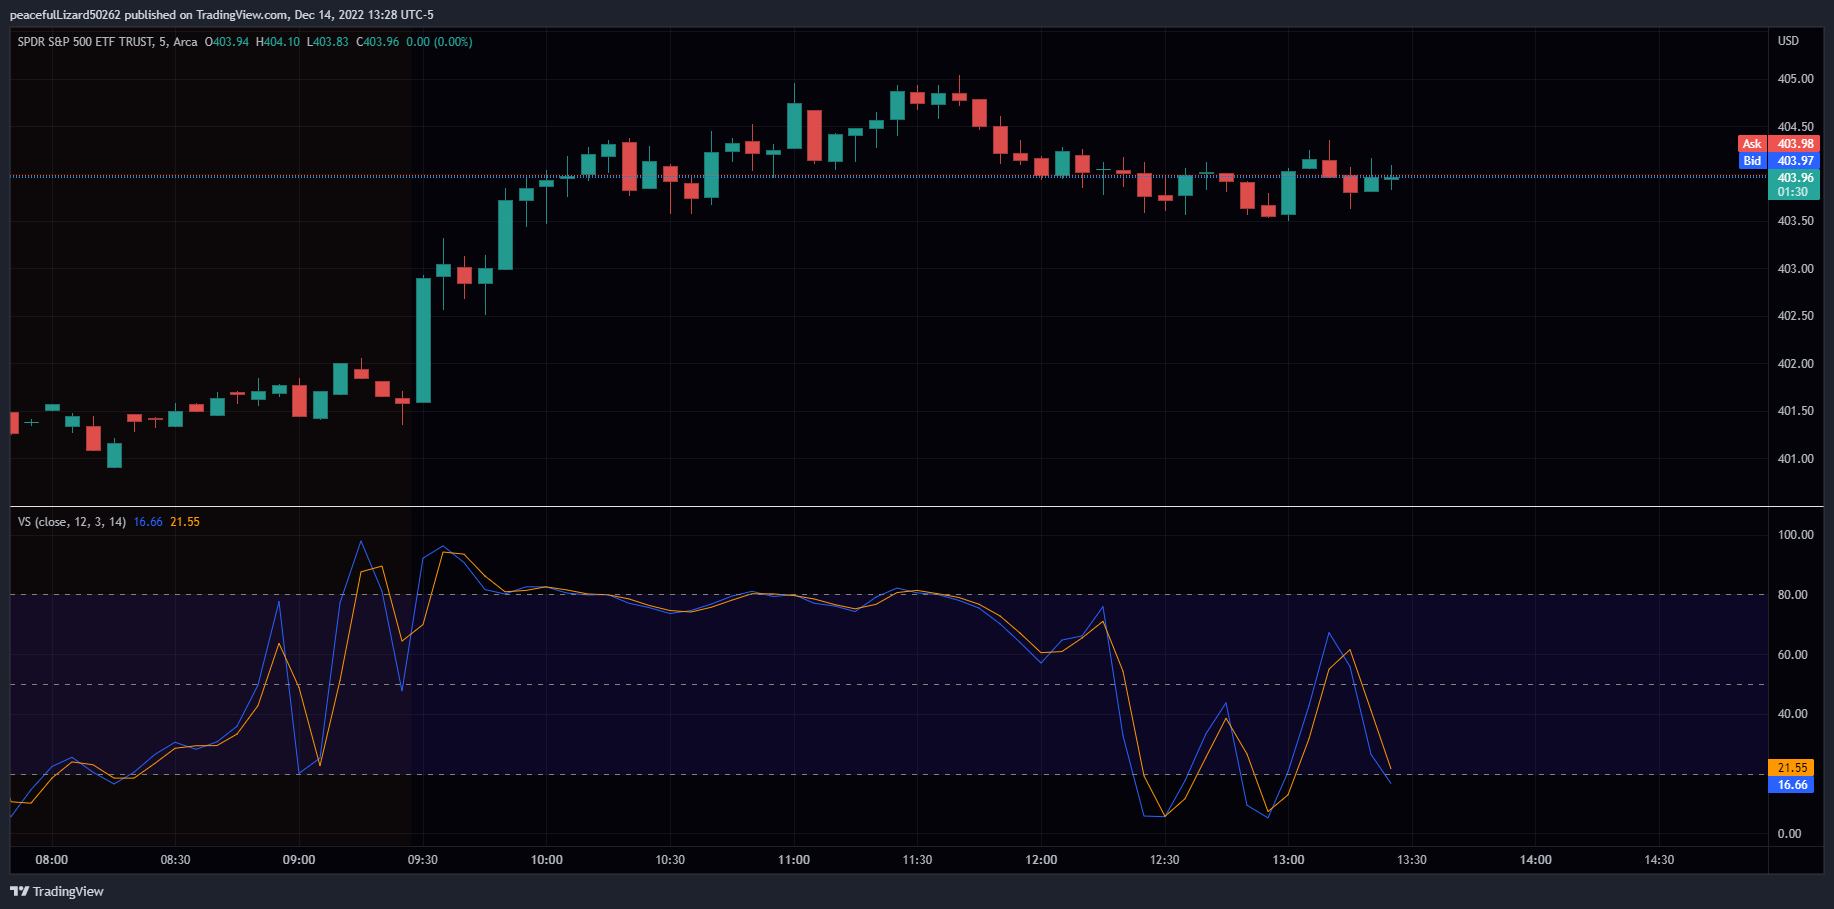The image size is (1834, 909).
Task: Click the 14:30 time axis label
Action: point(1659,860)
